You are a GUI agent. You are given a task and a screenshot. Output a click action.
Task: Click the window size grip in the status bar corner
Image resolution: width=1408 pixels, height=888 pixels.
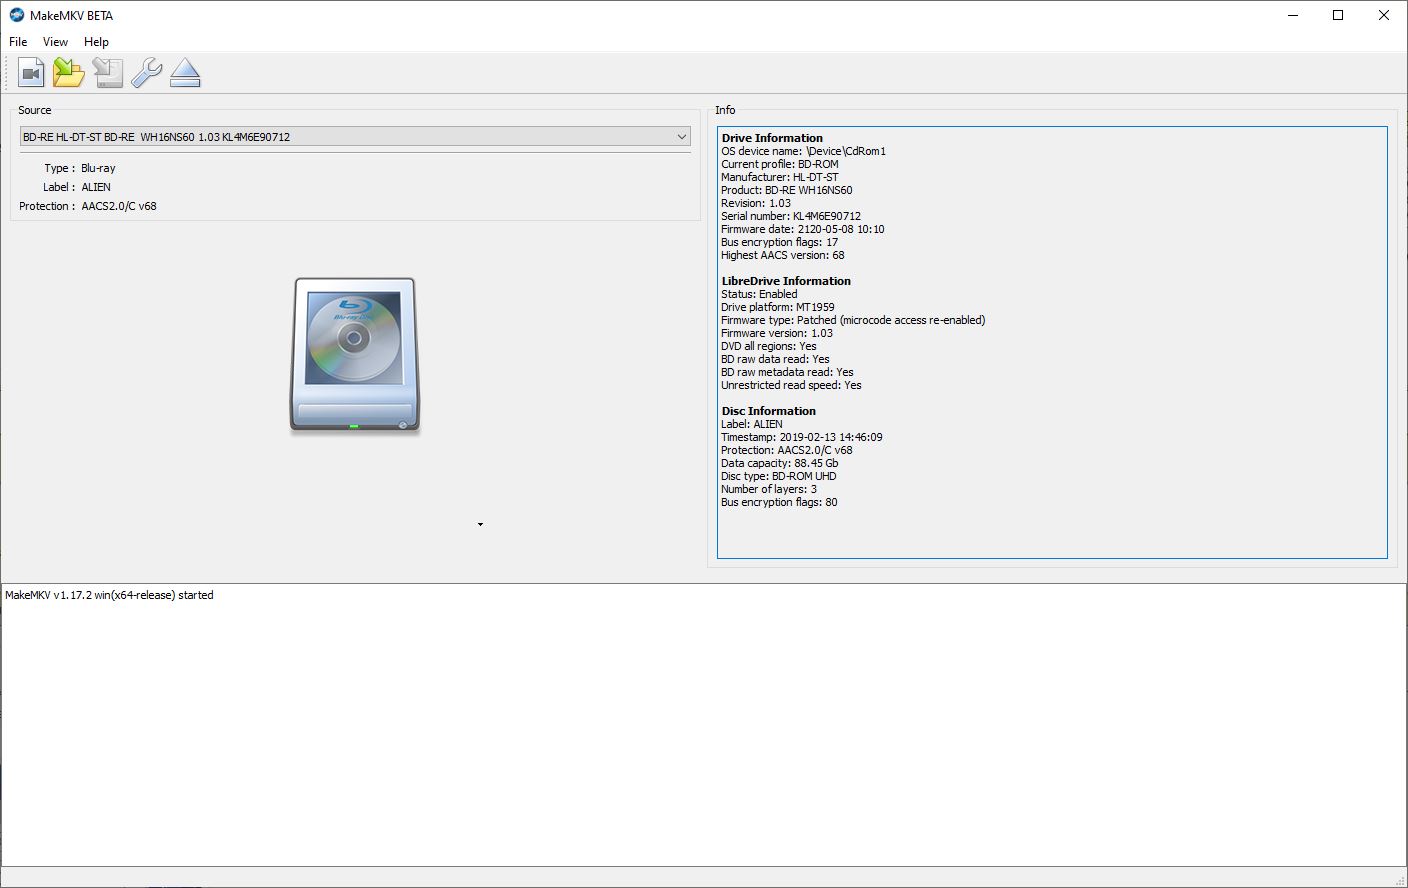[1399, 879]
